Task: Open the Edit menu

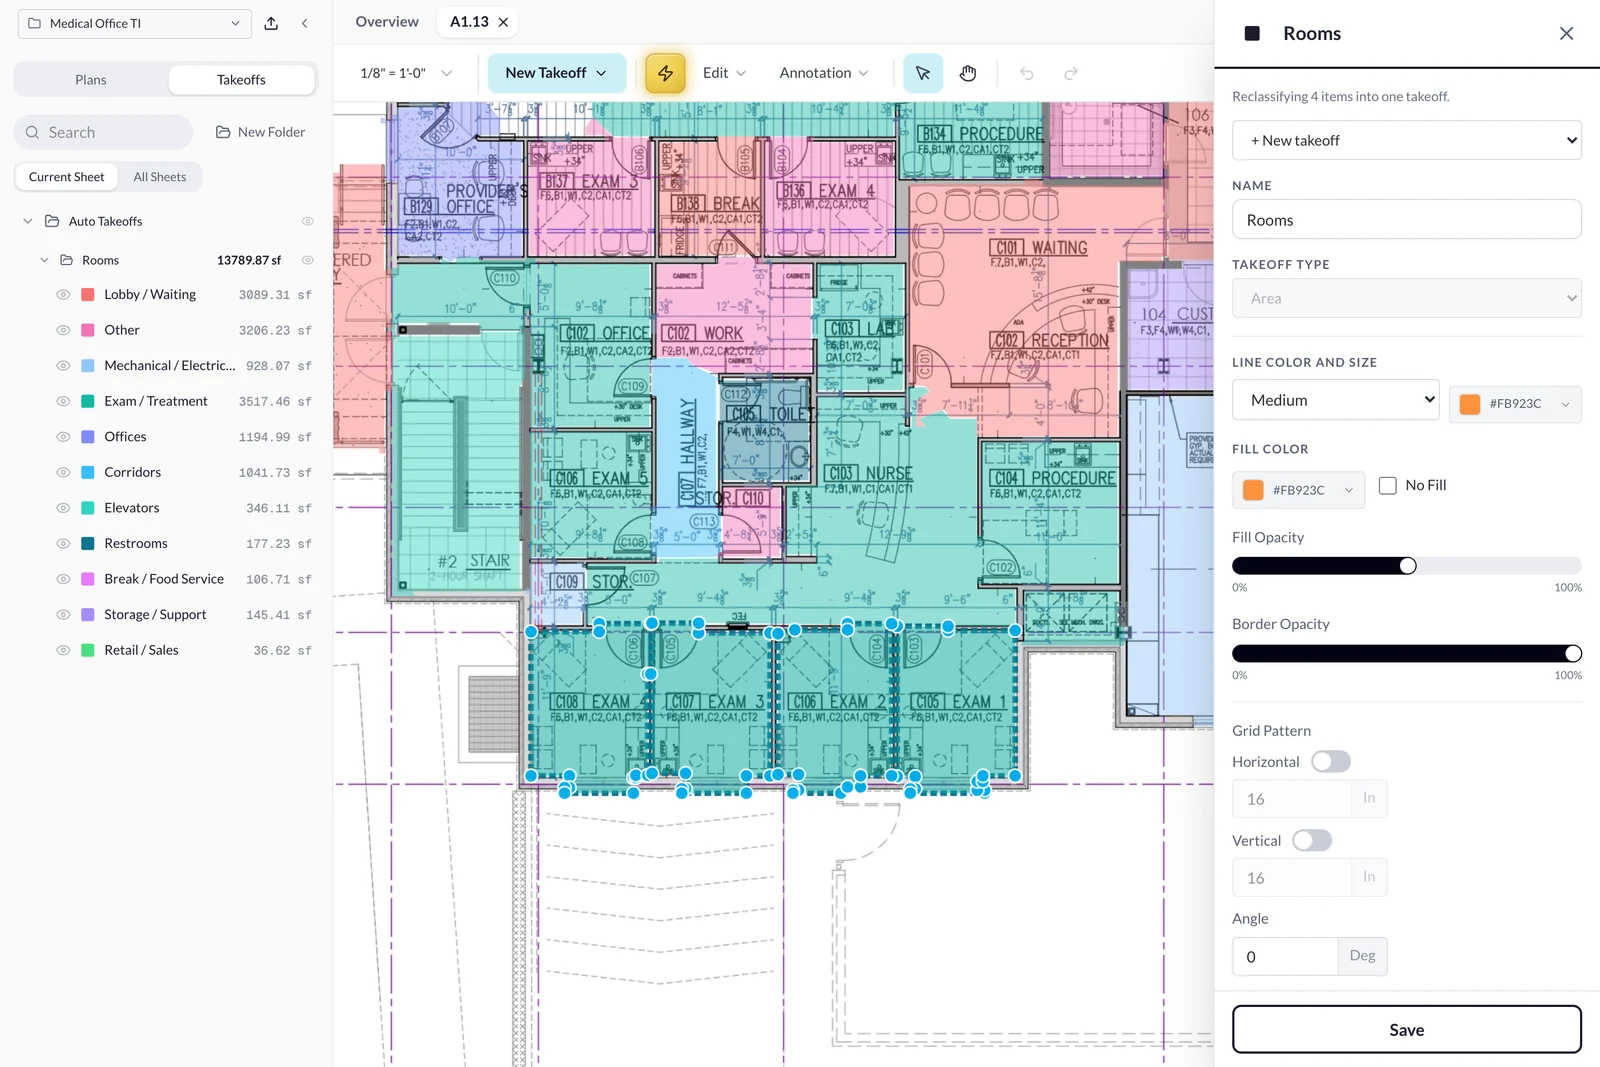Action: [x=724, y=73]
